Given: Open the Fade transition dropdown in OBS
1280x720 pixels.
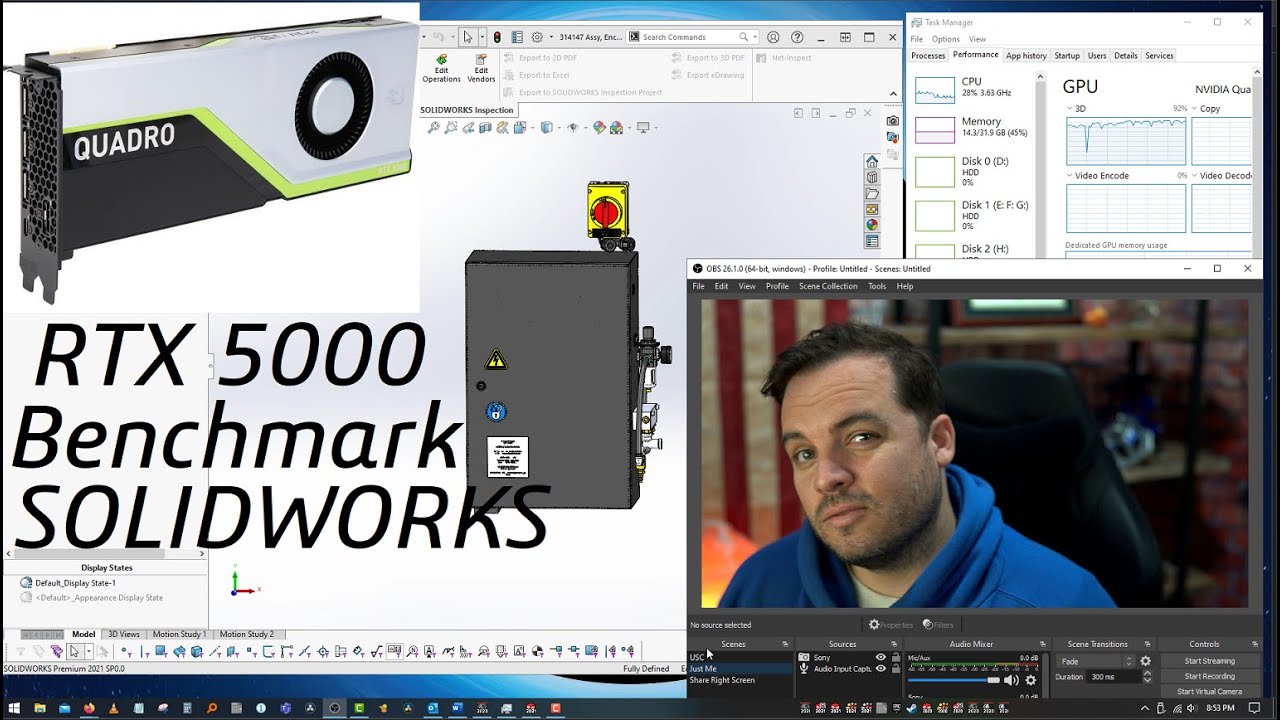Looking at the screenshot, I should coord(1096,661).
